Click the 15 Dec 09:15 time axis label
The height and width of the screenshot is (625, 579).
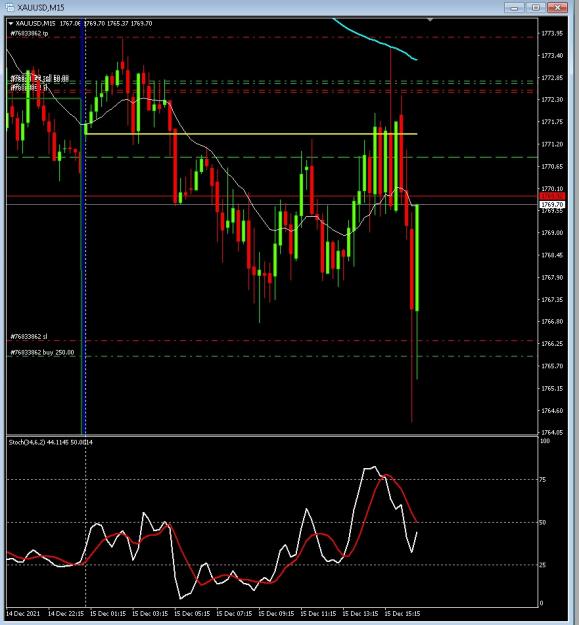coord(276,613)
